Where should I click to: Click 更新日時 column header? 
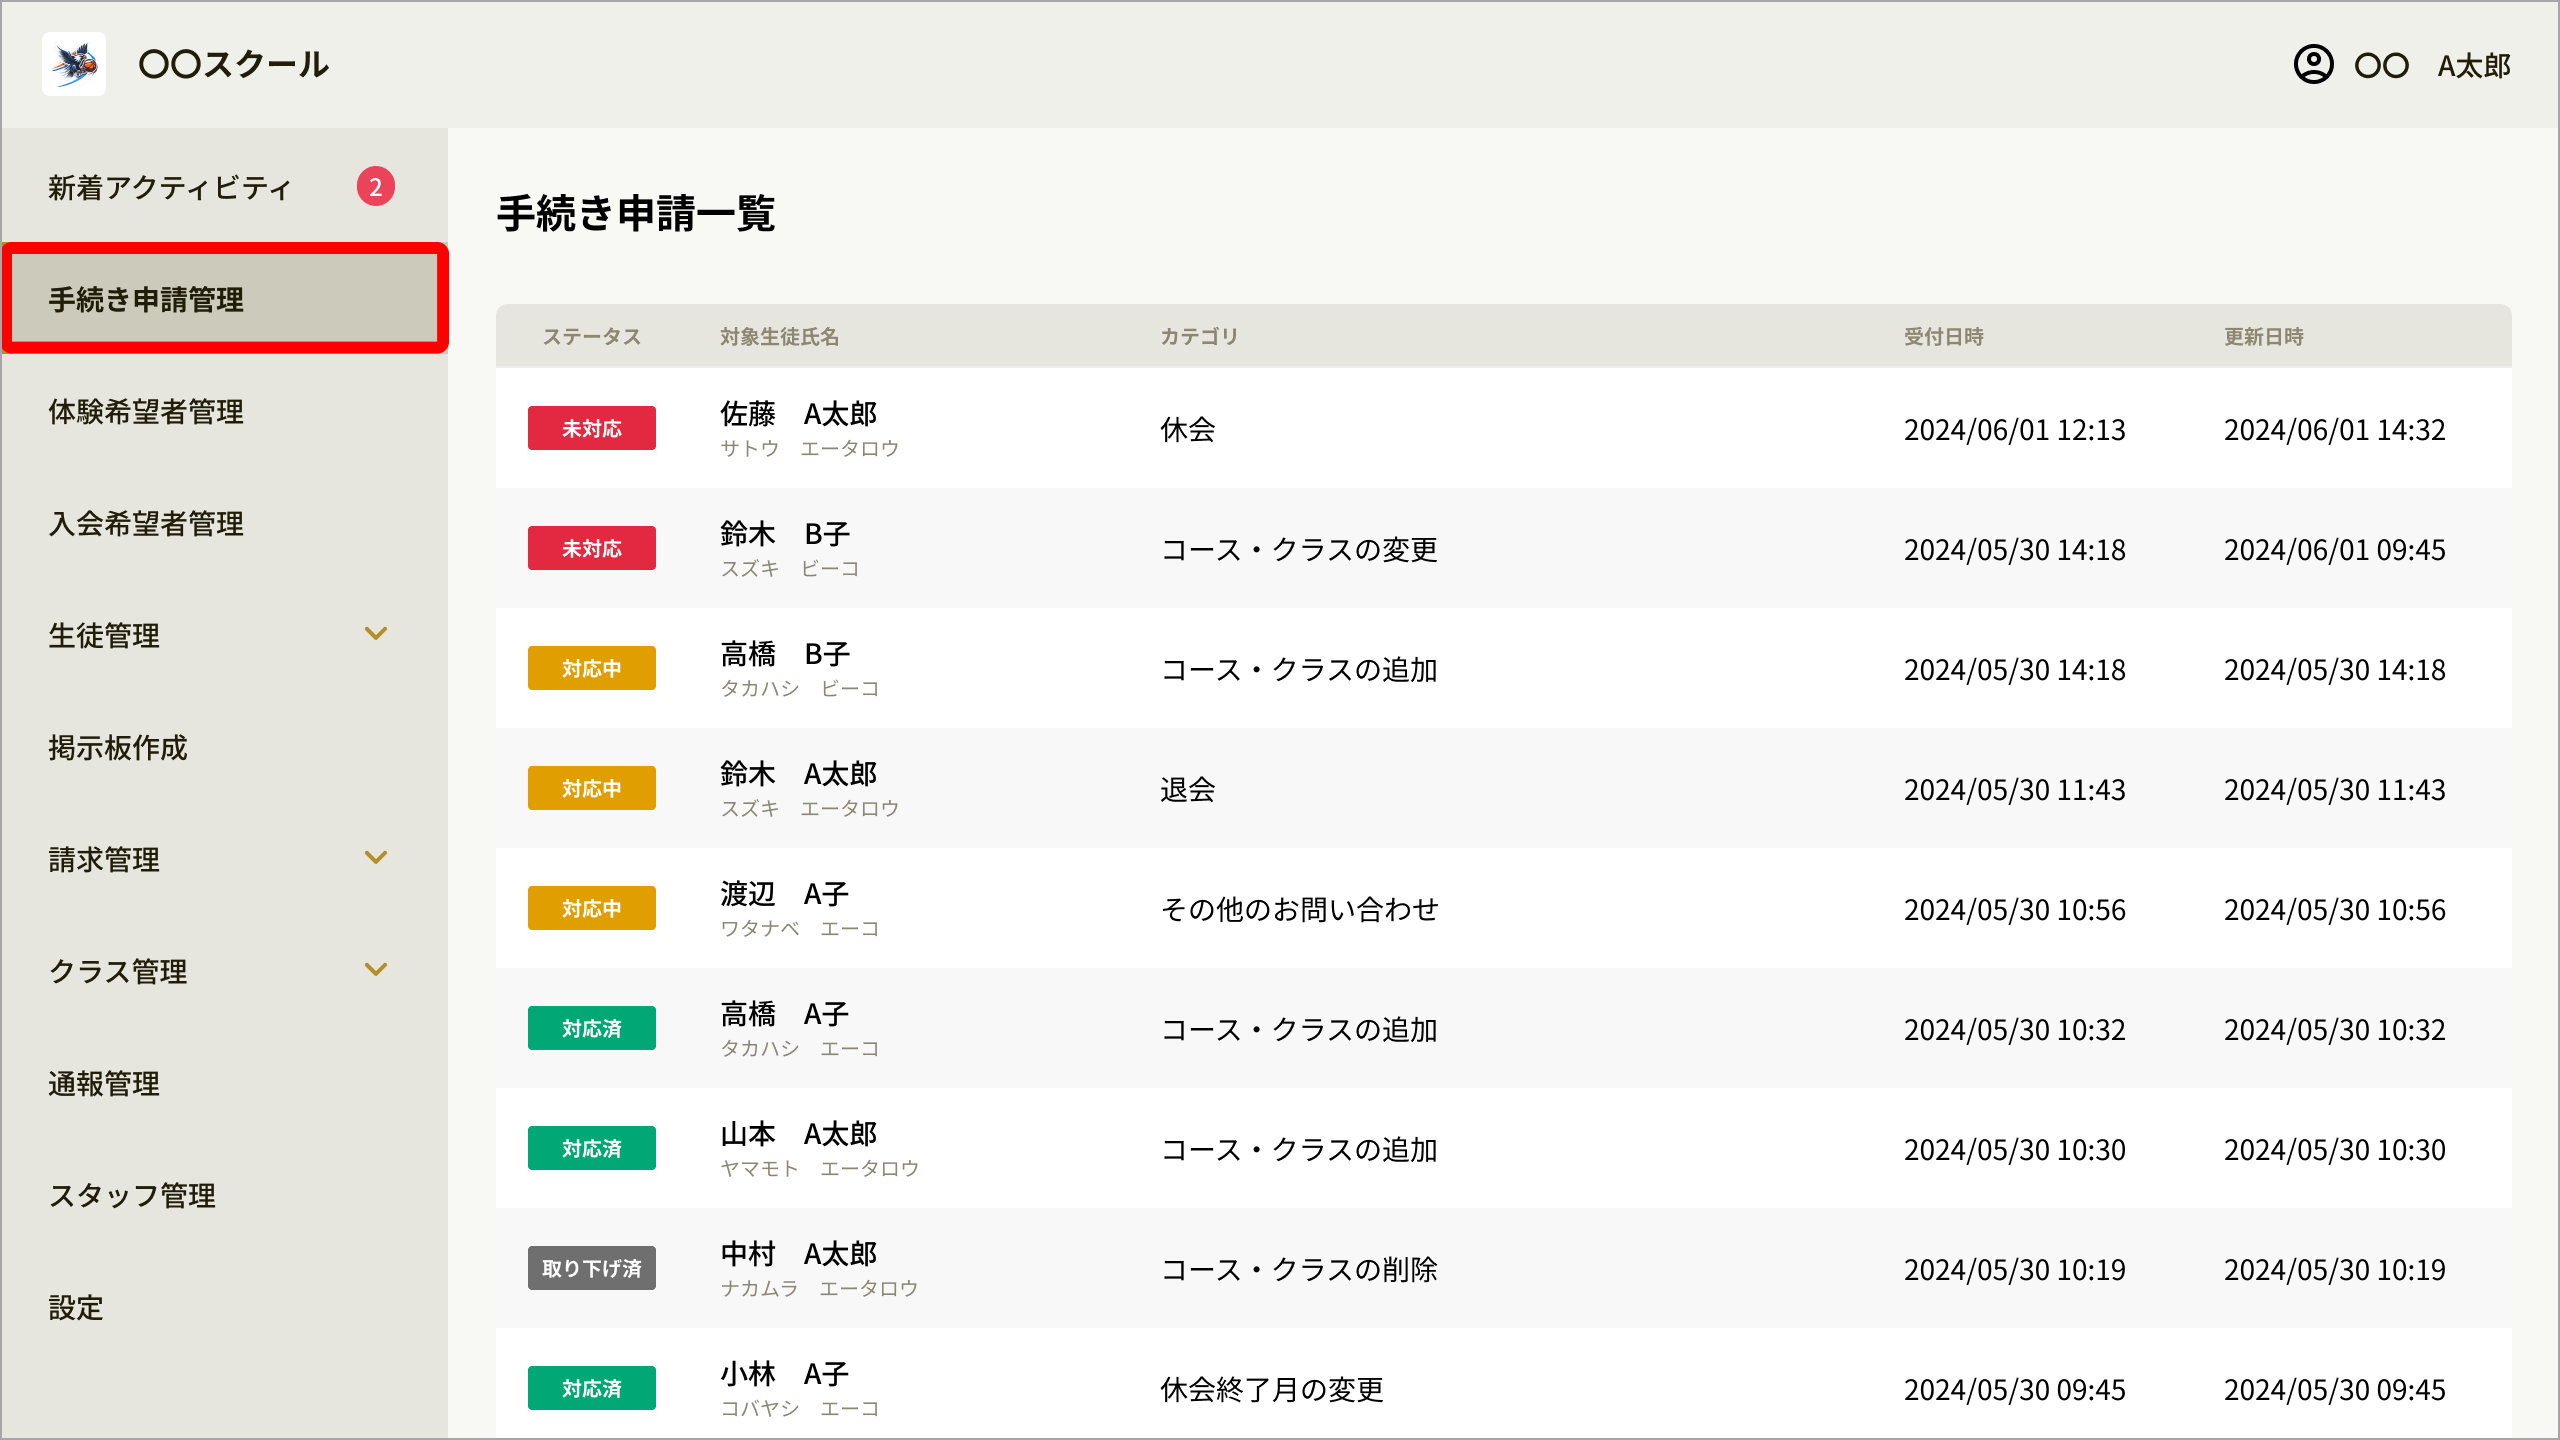[x=2264, y=337]
